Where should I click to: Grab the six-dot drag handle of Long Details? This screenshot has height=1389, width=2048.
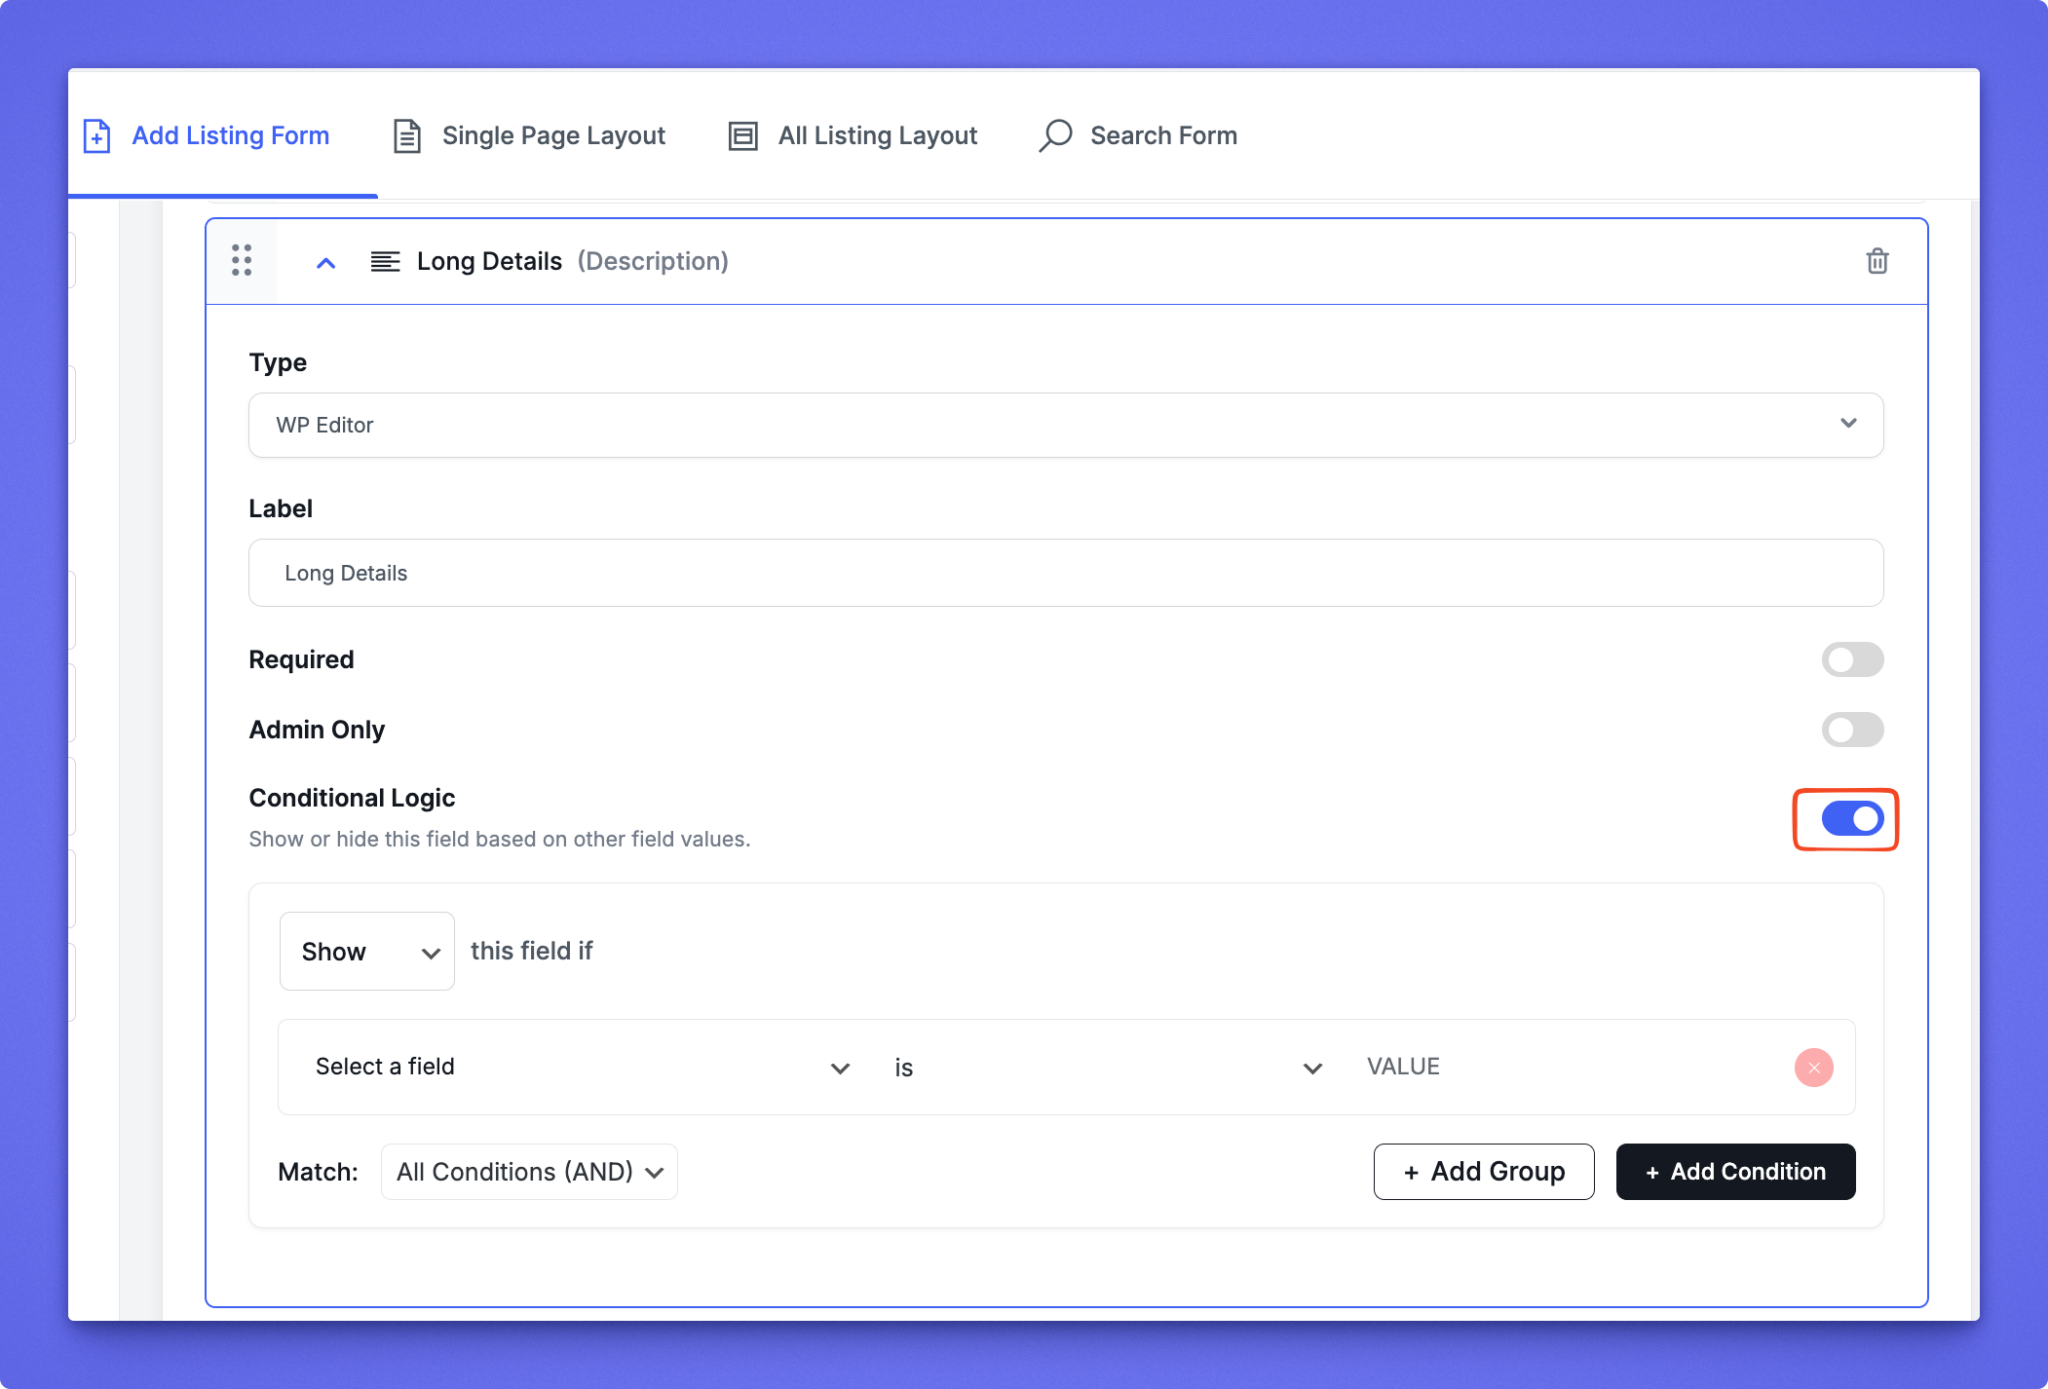pyautogui.click(x=242, y=260)
